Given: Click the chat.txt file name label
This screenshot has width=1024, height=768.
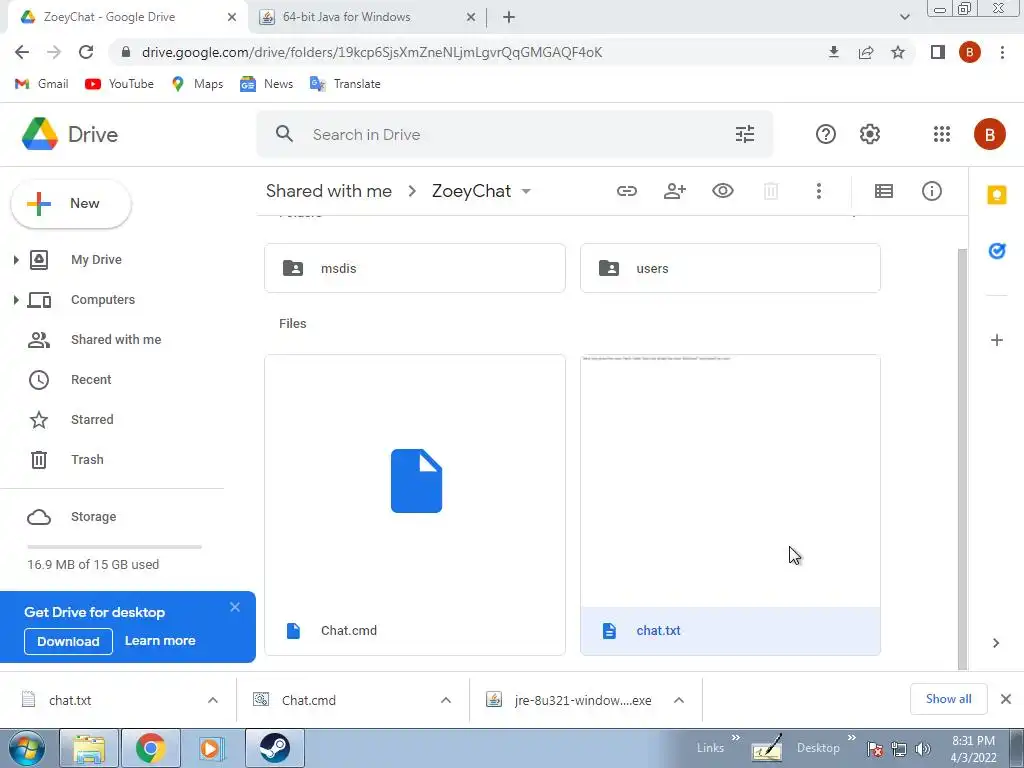Looking at the screenshot, I should pyautogui.click(x=658, y=631).
